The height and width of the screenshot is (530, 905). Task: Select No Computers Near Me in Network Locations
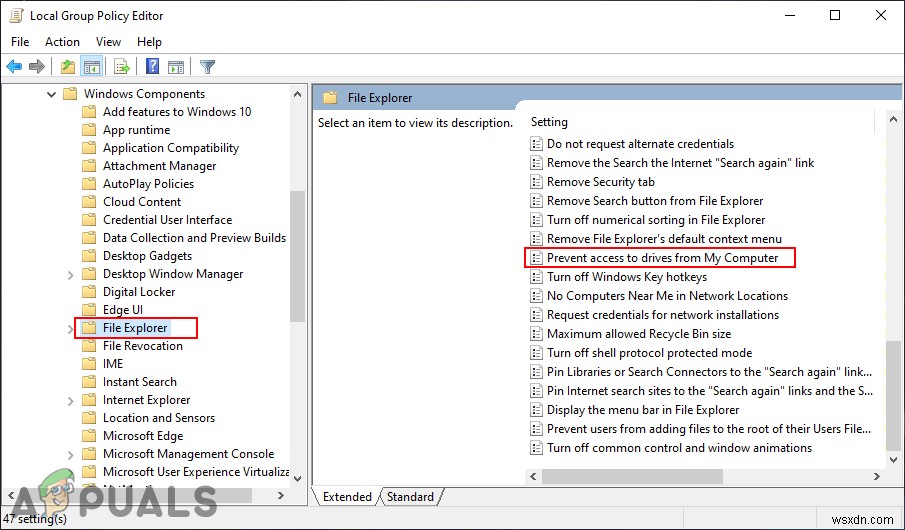[x=667, y=296]
